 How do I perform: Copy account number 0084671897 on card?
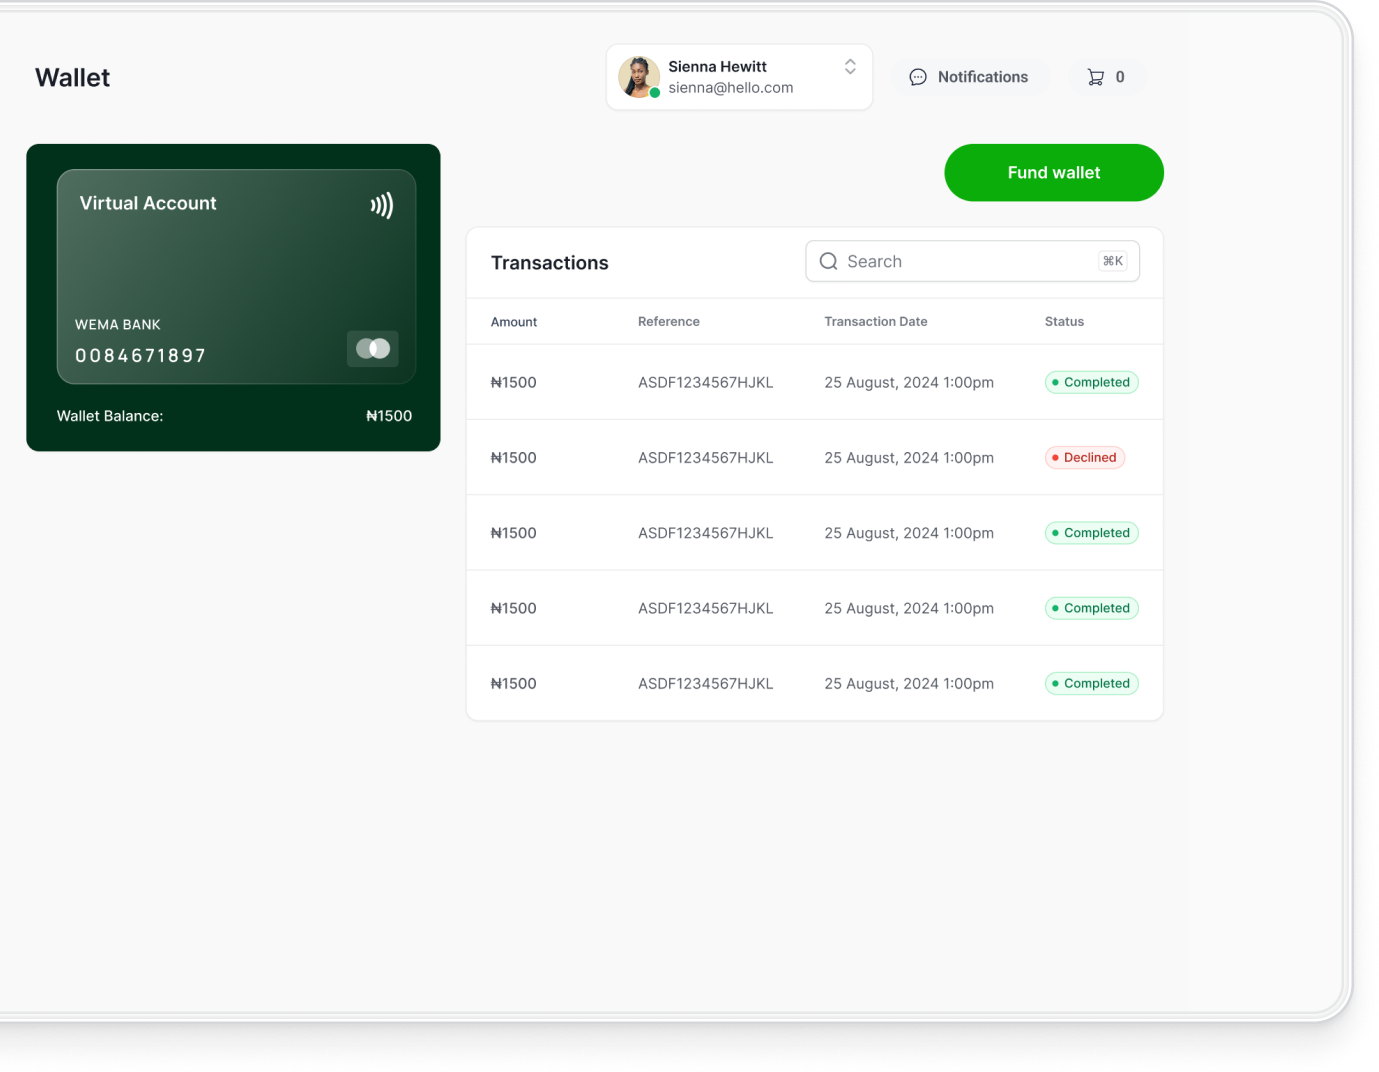pos(141,356)
